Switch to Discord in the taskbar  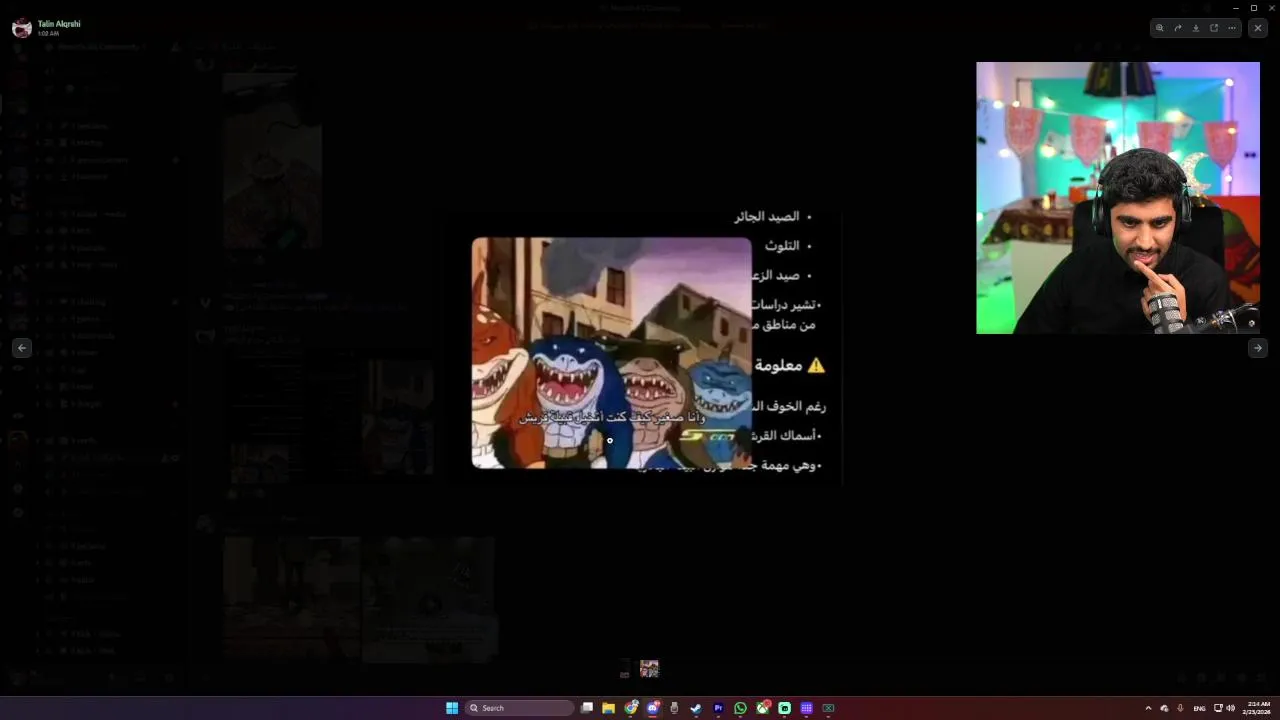653,708
